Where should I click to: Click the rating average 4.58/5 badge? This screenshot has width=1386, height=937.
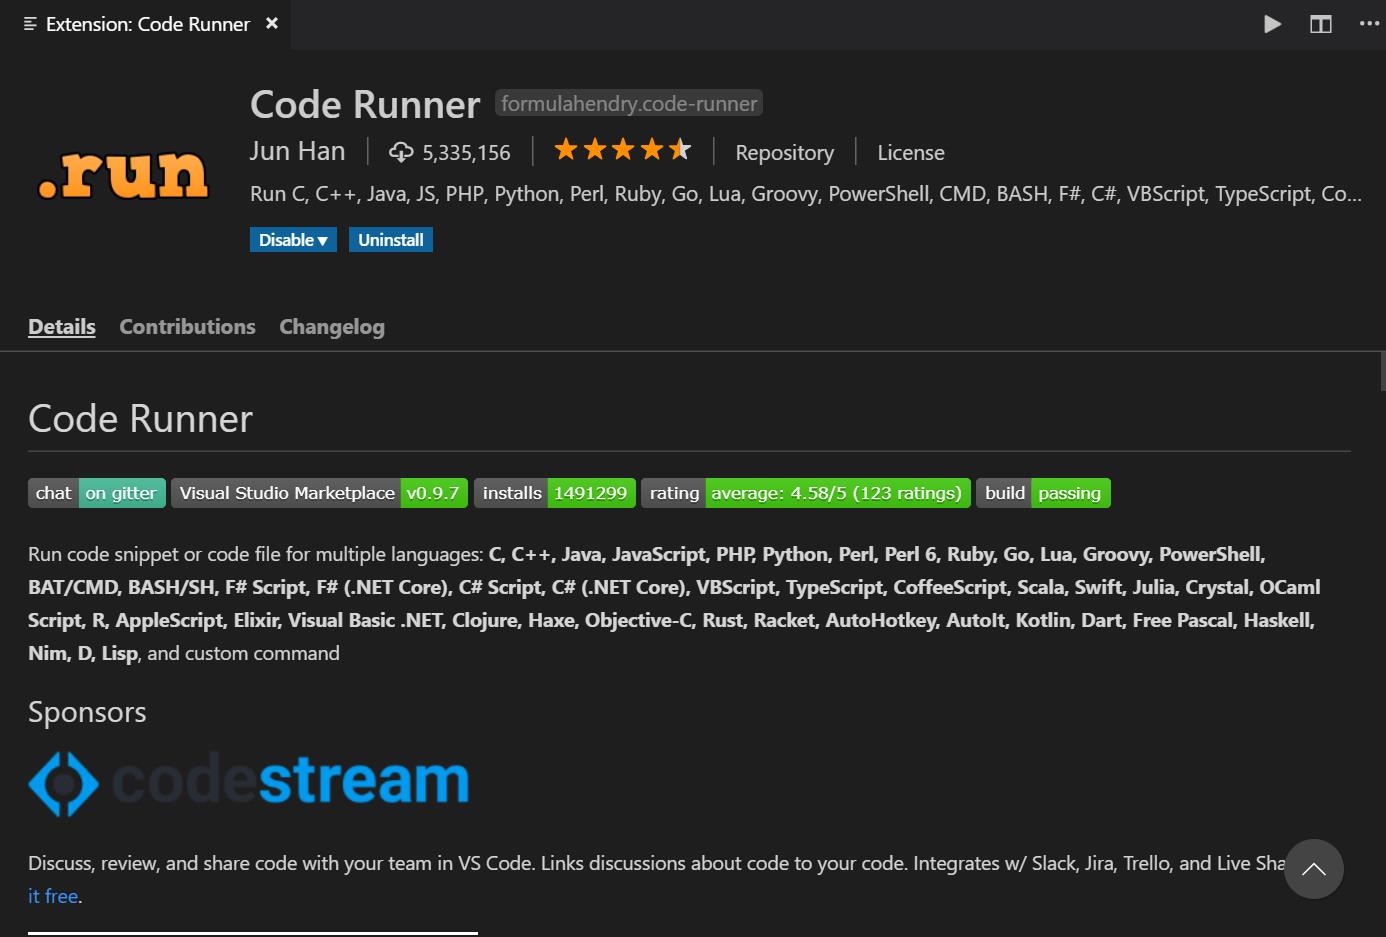click(x=806, y=493)
